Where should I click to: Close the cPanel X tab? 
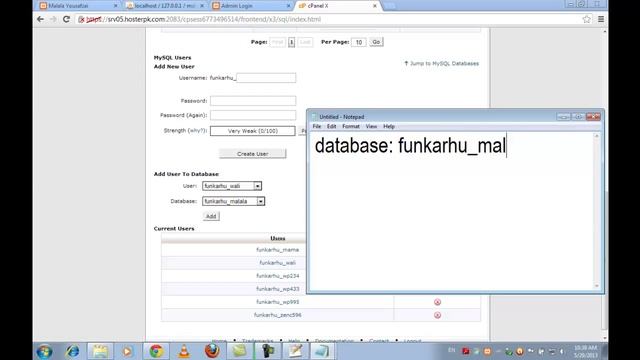point(375,6)
